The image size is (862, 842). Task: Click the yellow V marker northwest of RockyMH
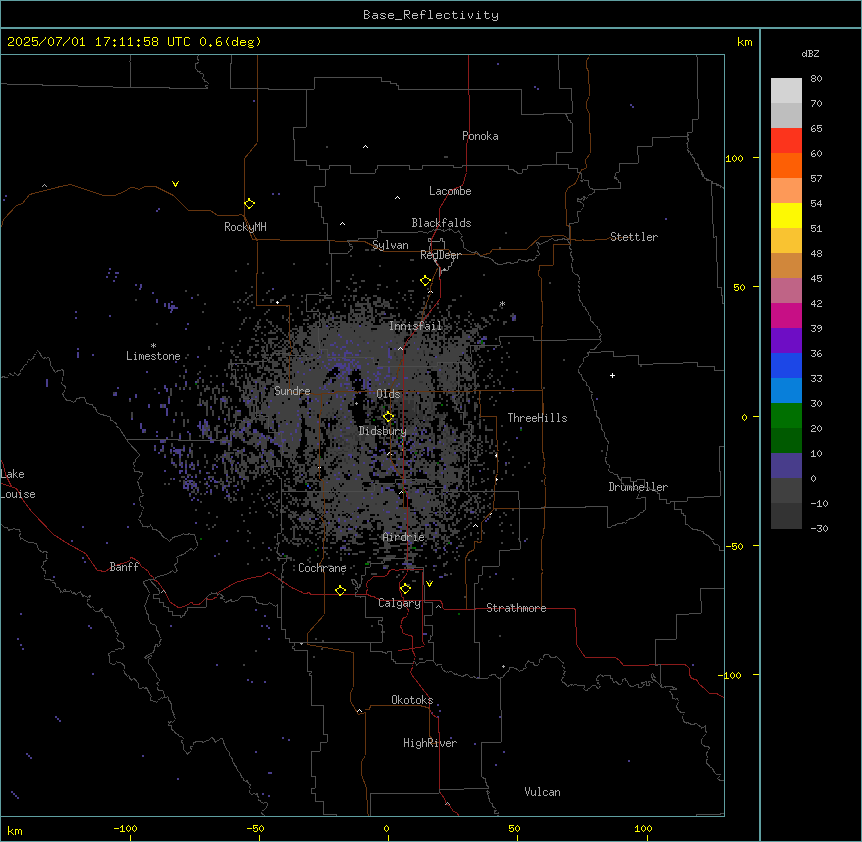pos(175,184)
